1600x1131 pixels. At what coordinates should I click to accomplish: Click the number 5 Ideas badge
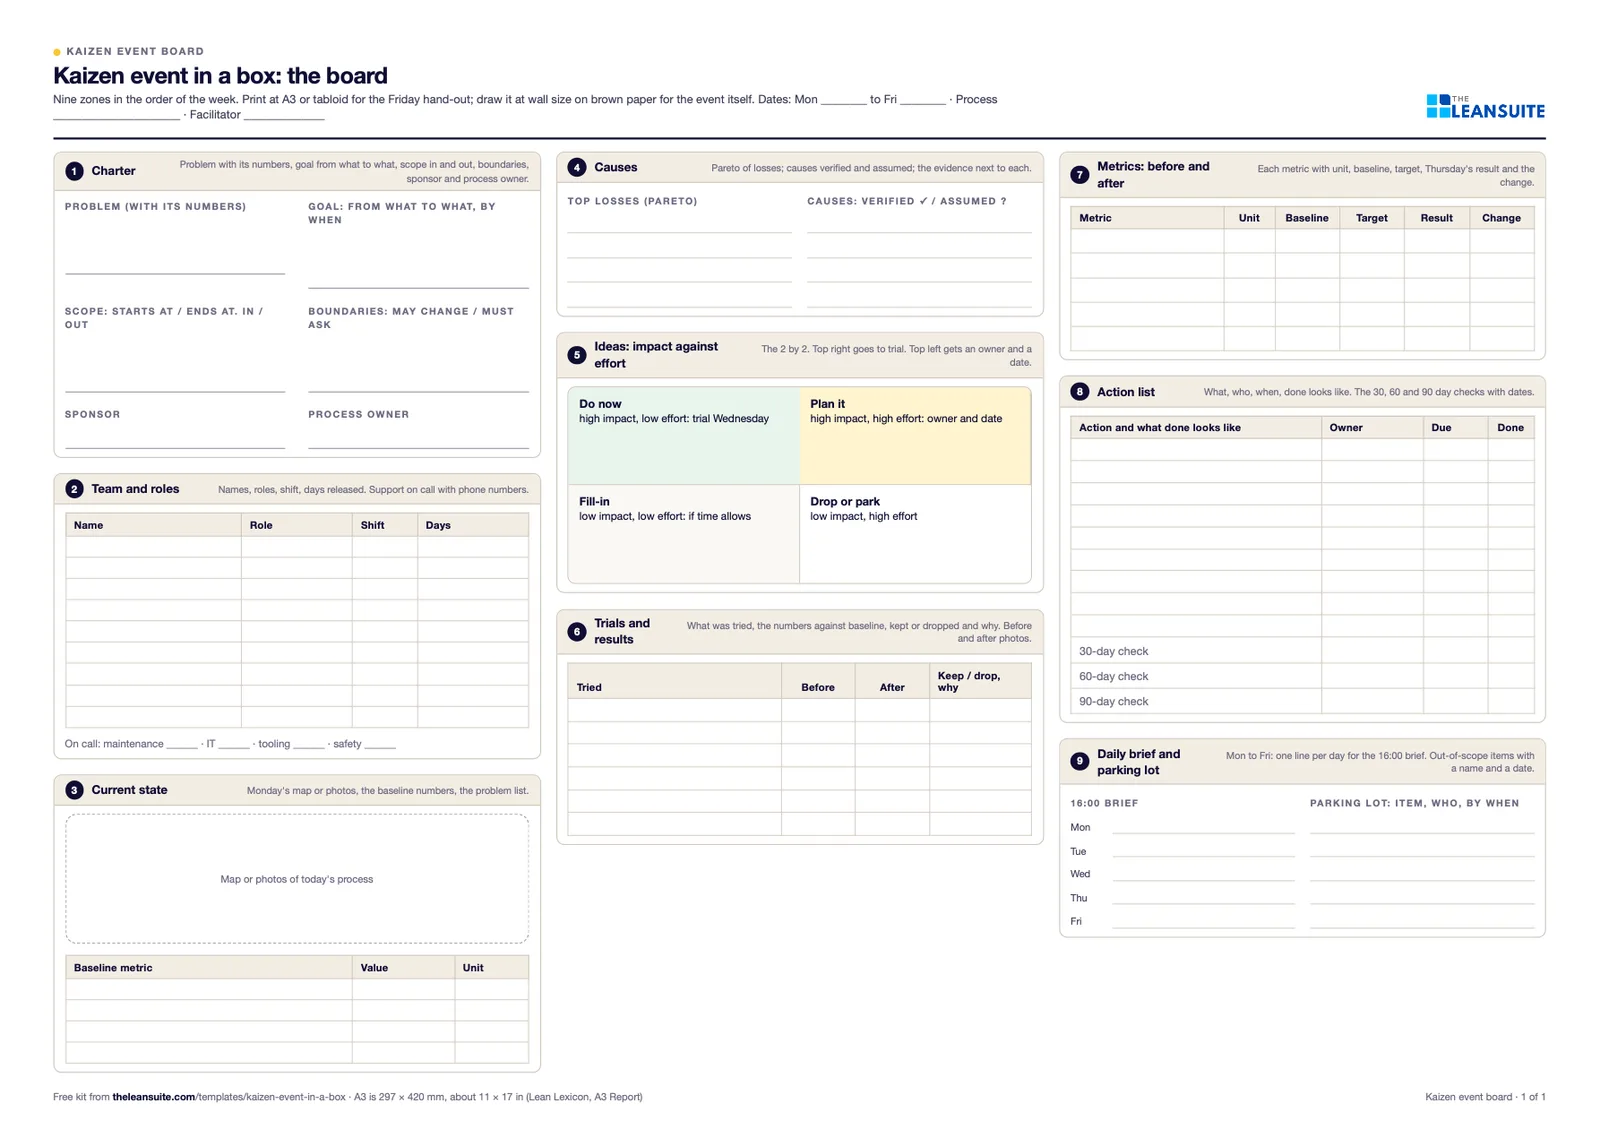tap(577, 355)
